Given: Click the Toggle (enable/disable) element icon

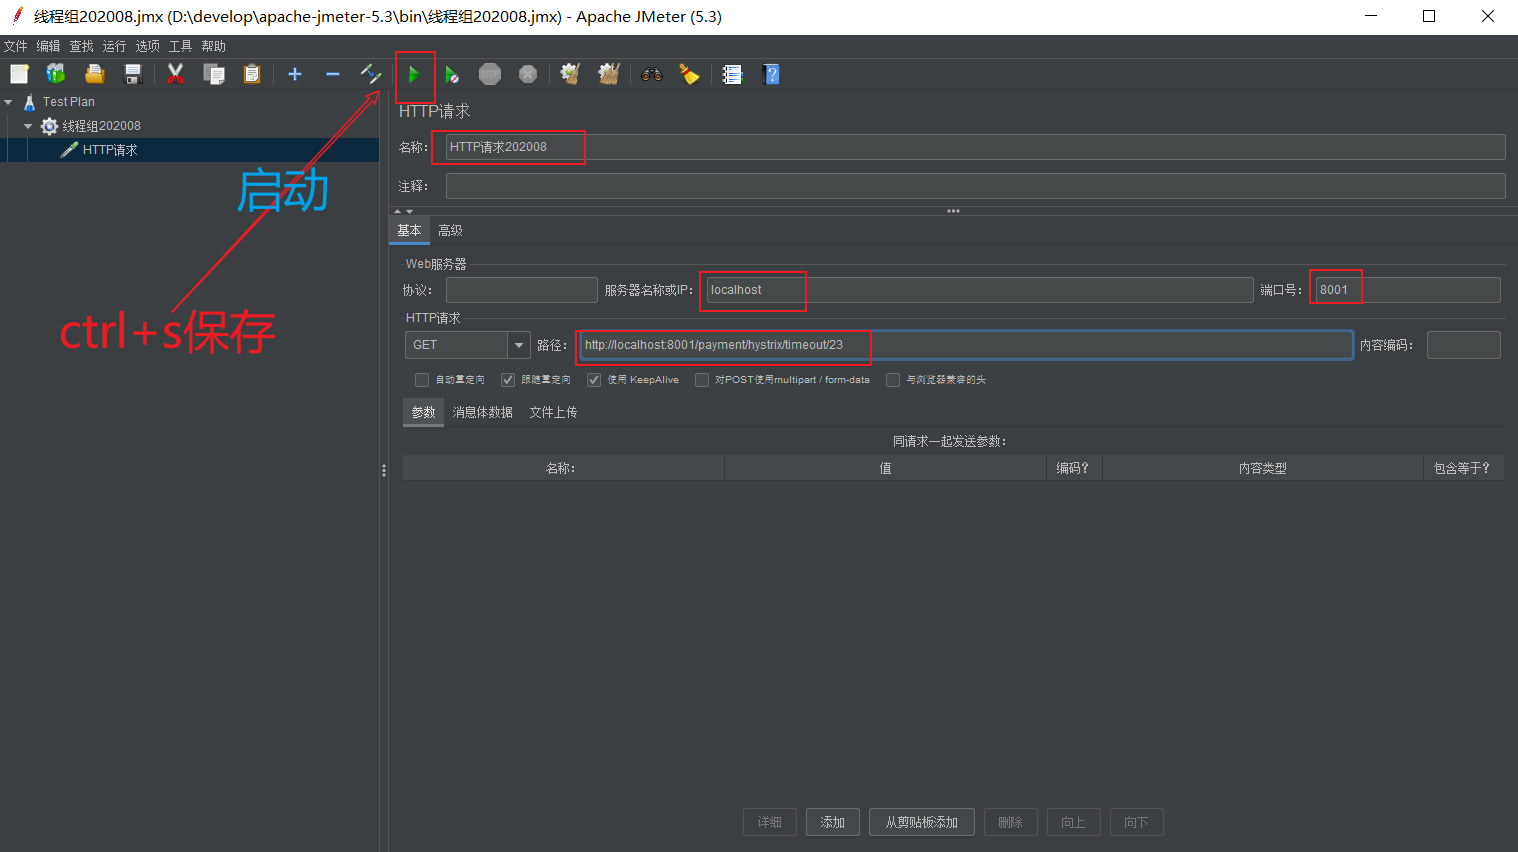Looking at the screenshot, I should (x=371, y=74).
